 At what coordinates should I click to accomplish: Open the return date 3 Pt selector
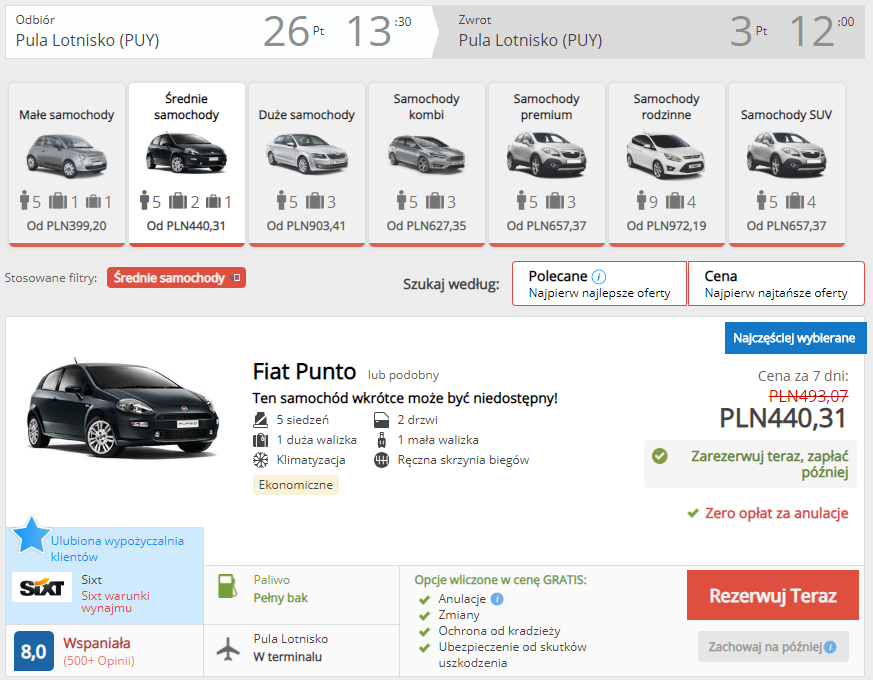tap(748, 32)
